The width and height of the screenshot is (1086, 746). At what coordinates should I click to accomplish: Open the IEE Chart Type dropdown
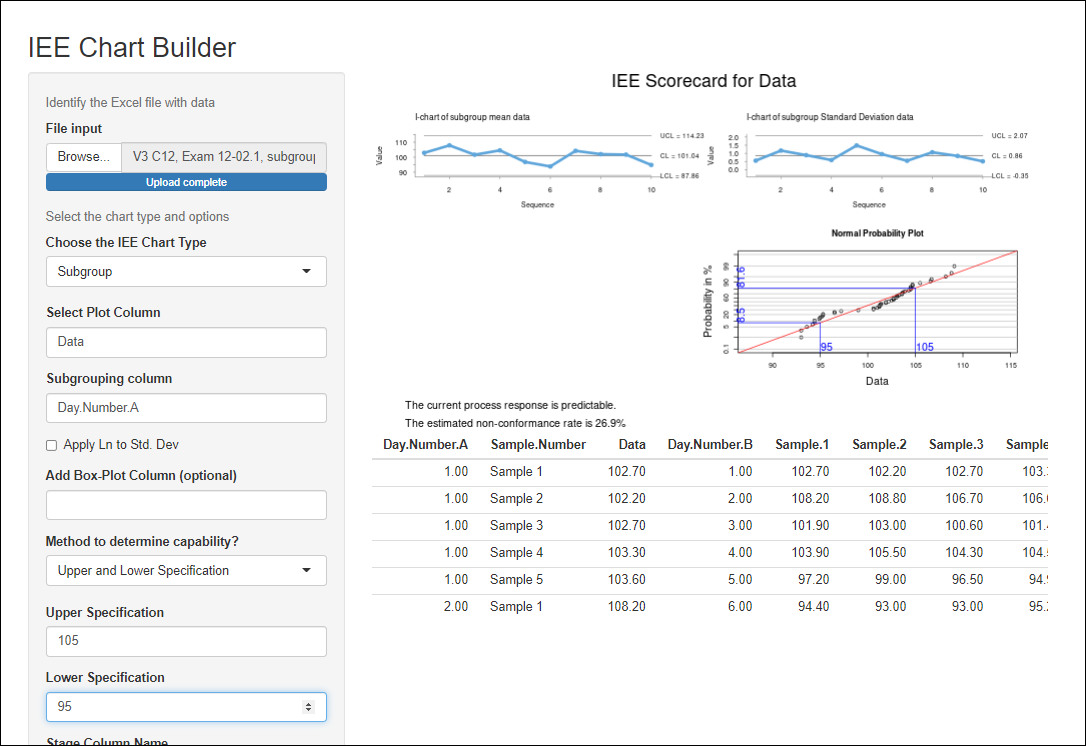point(186,271)
